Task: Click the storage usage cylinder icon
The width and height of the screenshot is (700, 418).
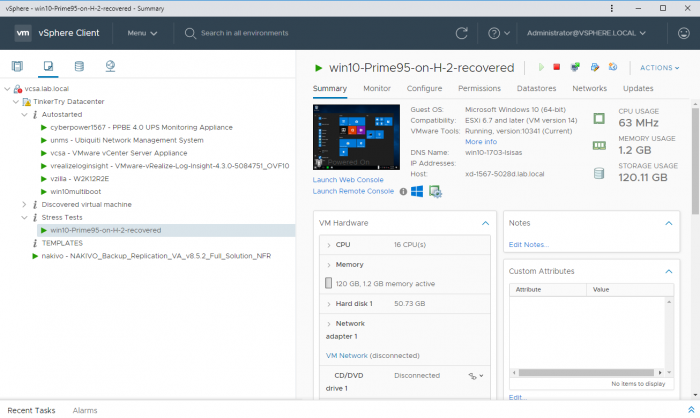Action: (599, 173)
